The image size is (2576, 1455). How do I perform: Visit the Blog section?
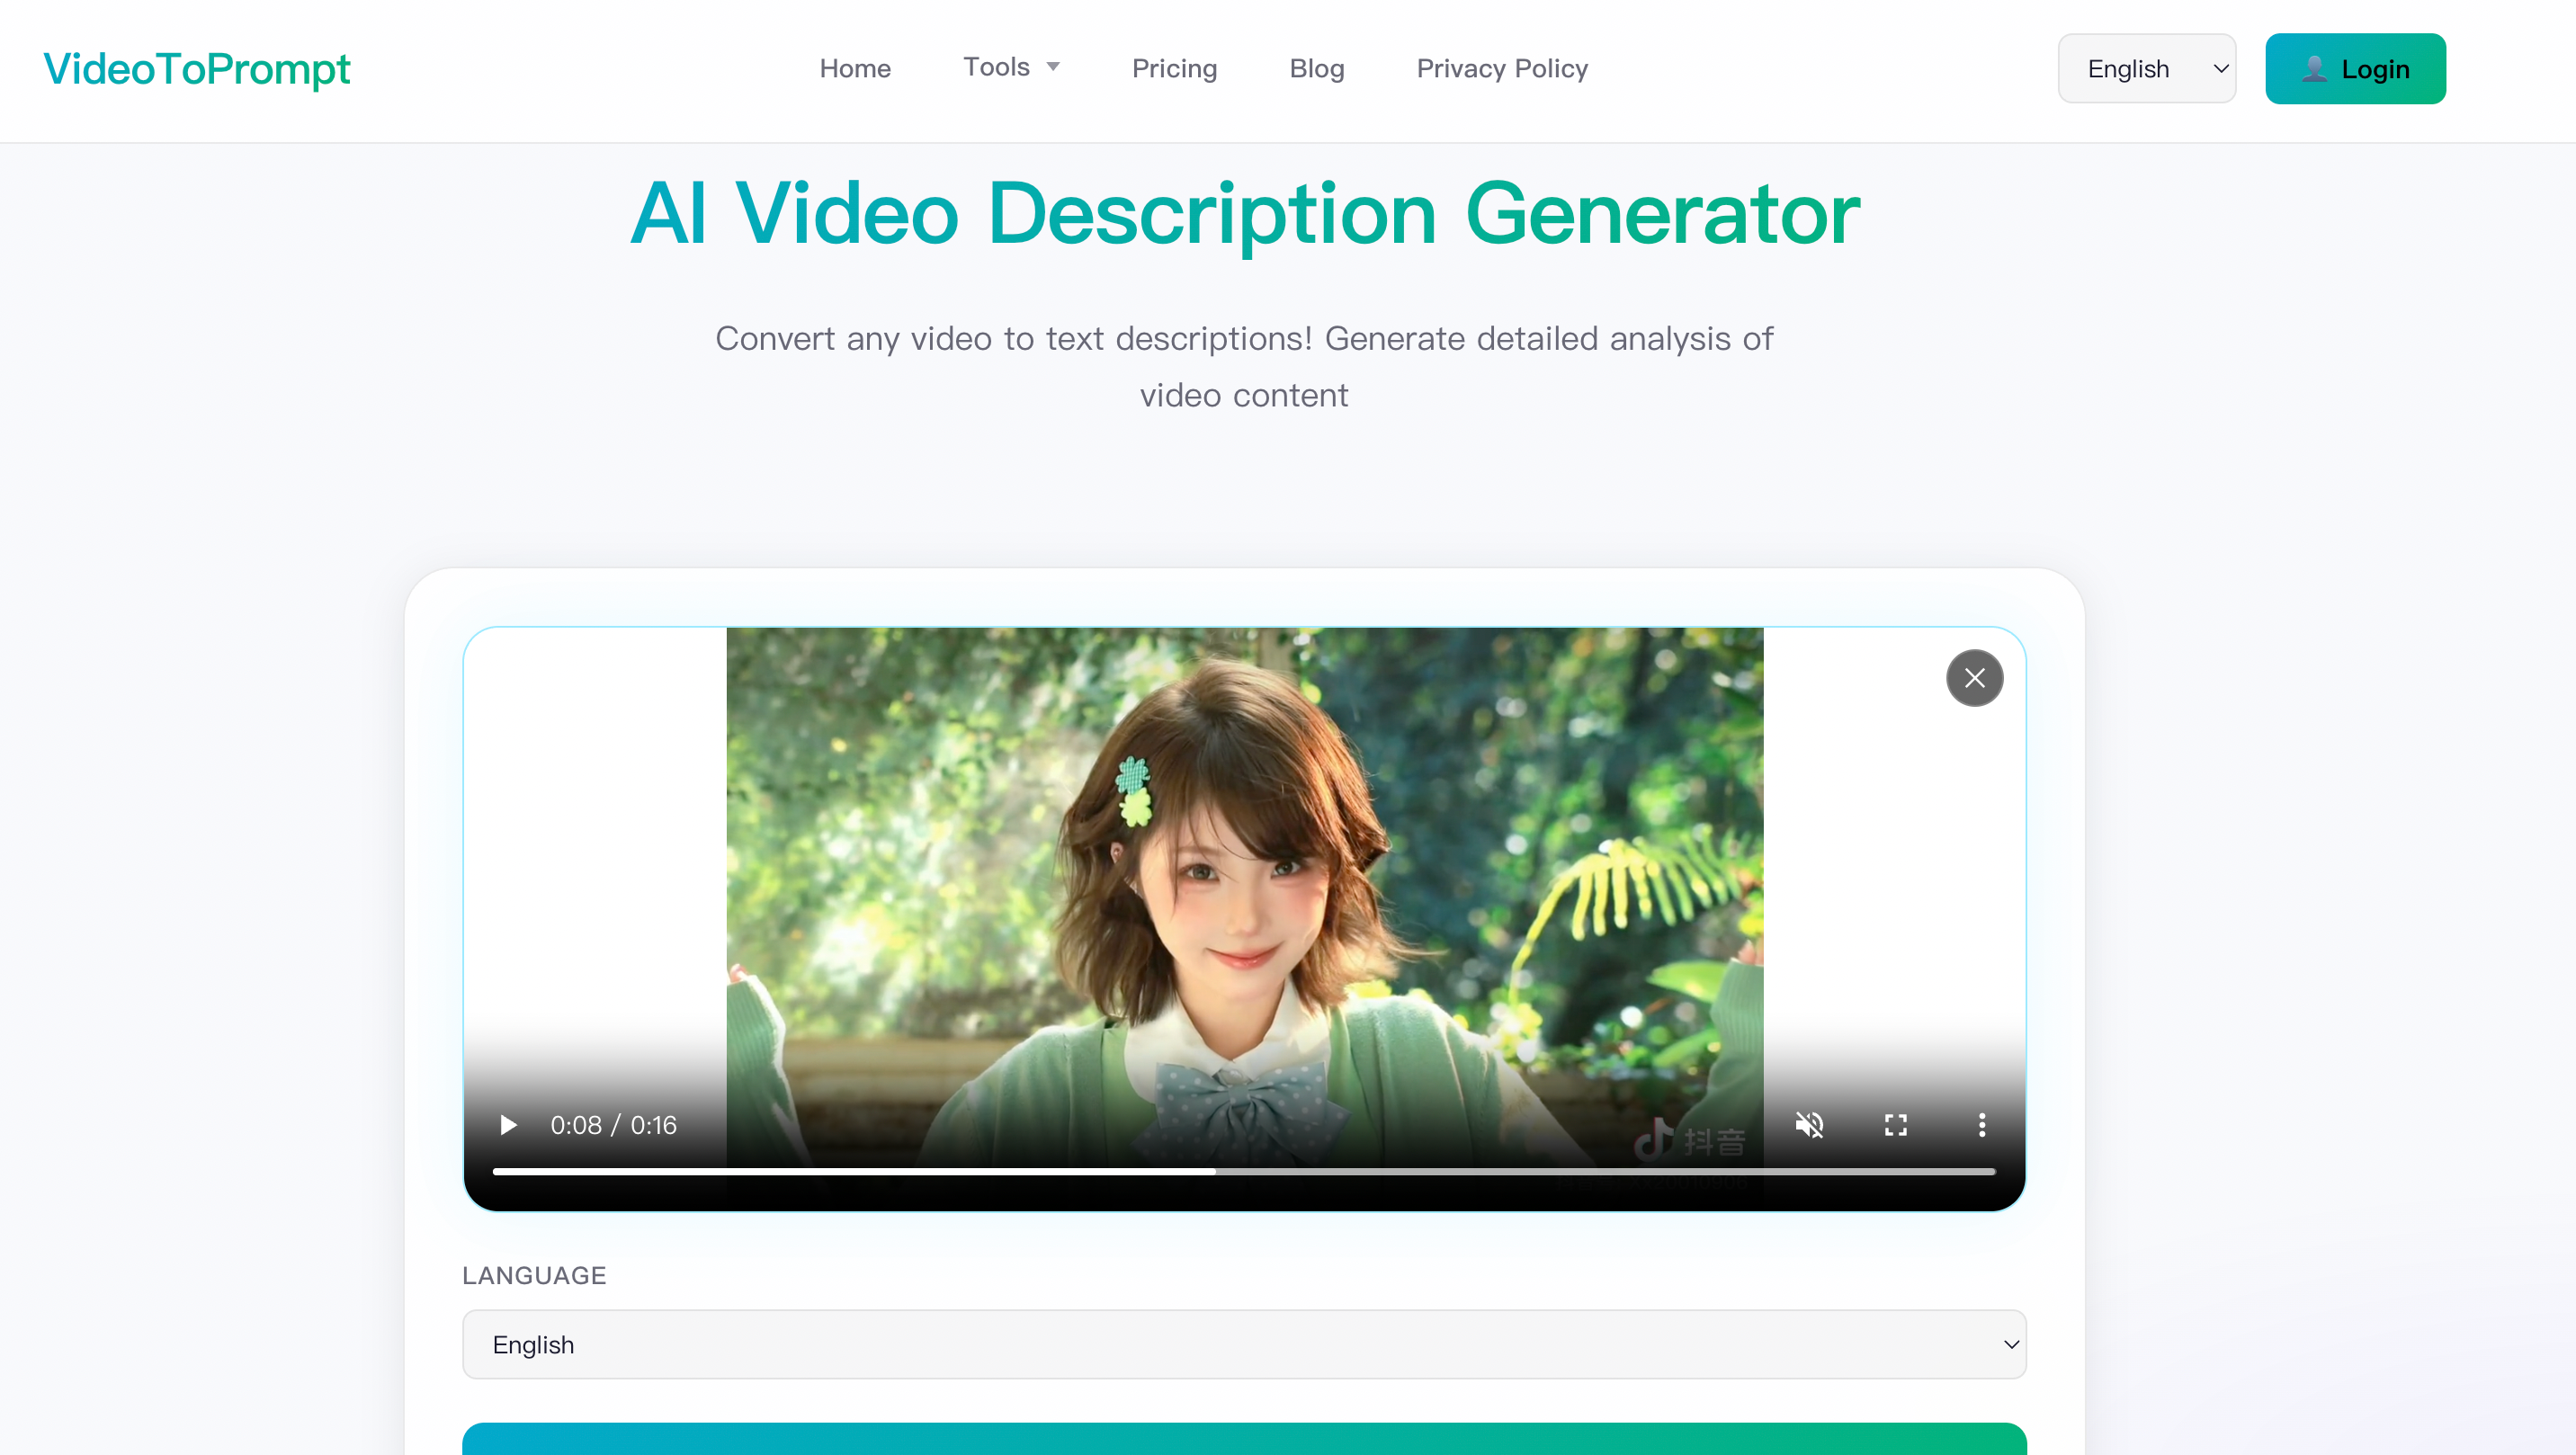point(1316,68)
